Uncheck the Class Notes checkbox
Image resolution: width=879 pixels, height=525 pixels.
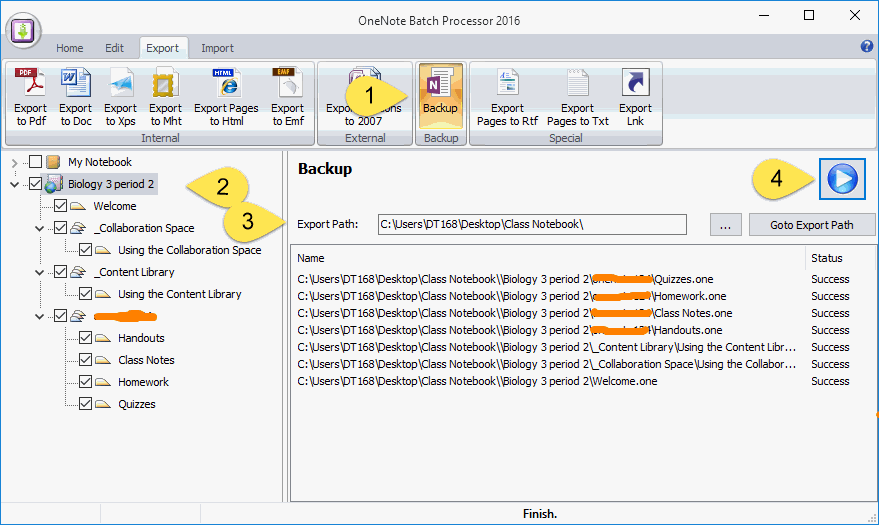coord(85,360)
